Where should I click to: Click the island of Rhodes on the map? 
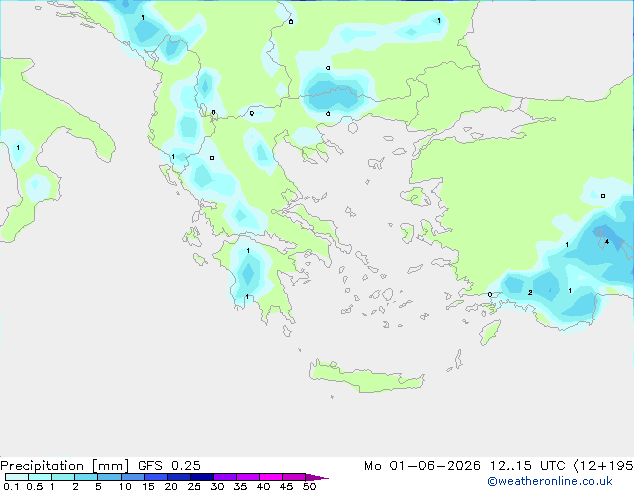point(490,332)
